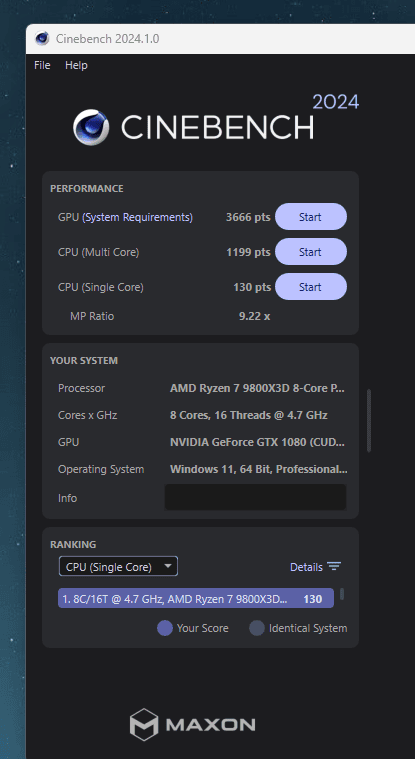This screenshot has height=759, width=415.
Task: Open the File menu
Action: tap(42, 65)
